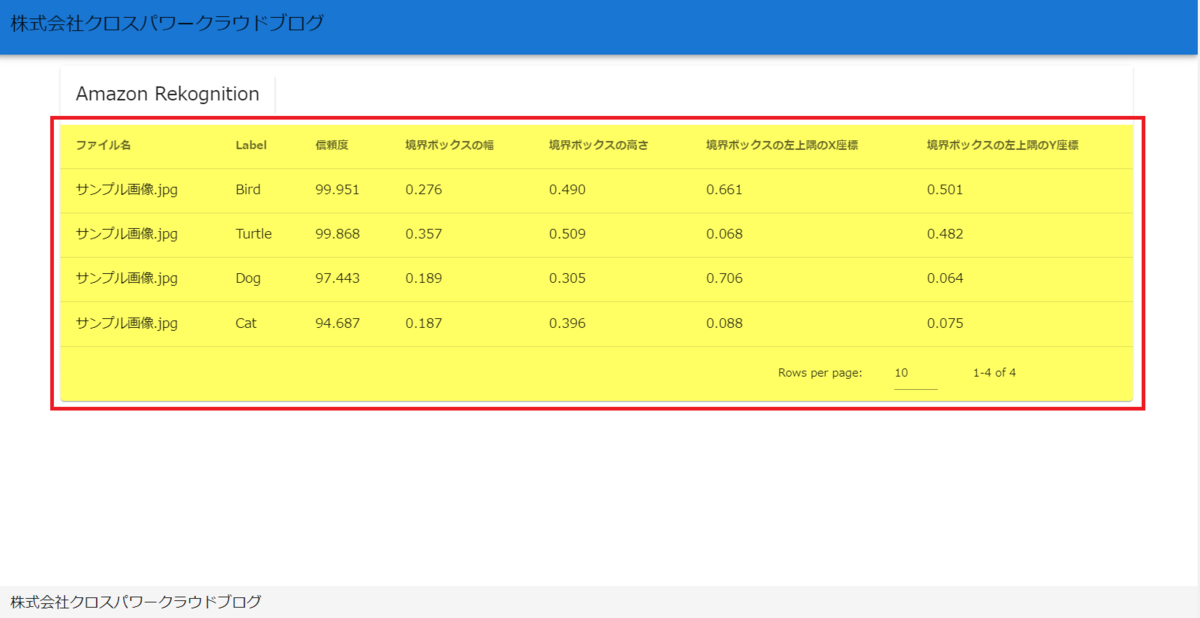Viewport: 1200px width, 618px height.
Task: Click the confidence value 94.687
Action: (337, 323)
